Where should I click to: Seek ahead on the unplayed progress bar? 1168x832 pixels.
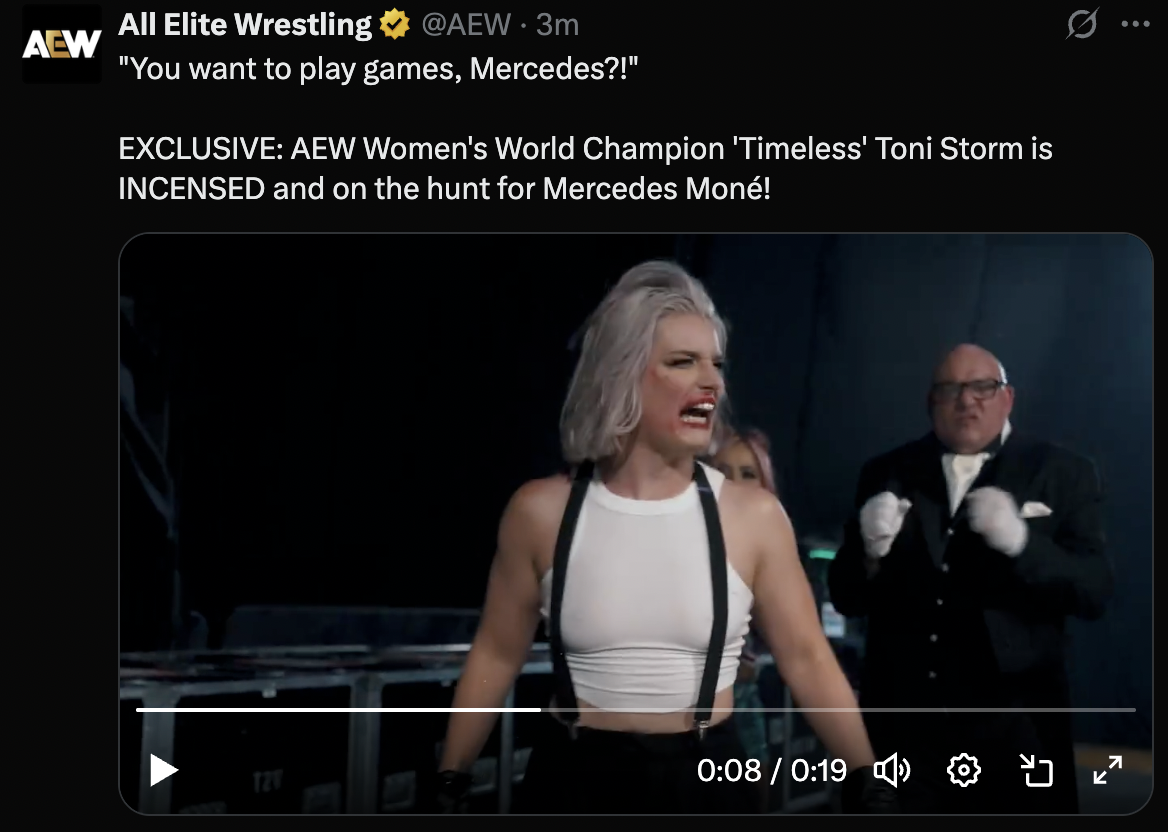coord(838,710)
